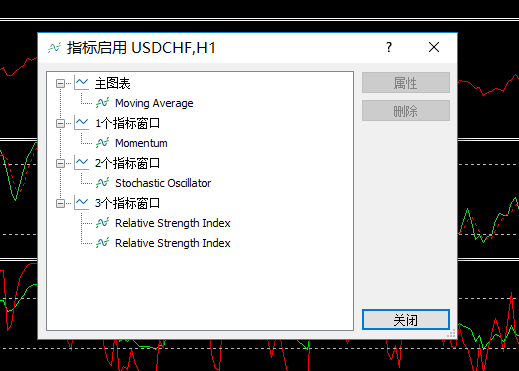Click the Momentum indicator icon
Viewport: 519px width, 371px height.
coord(102,143)
